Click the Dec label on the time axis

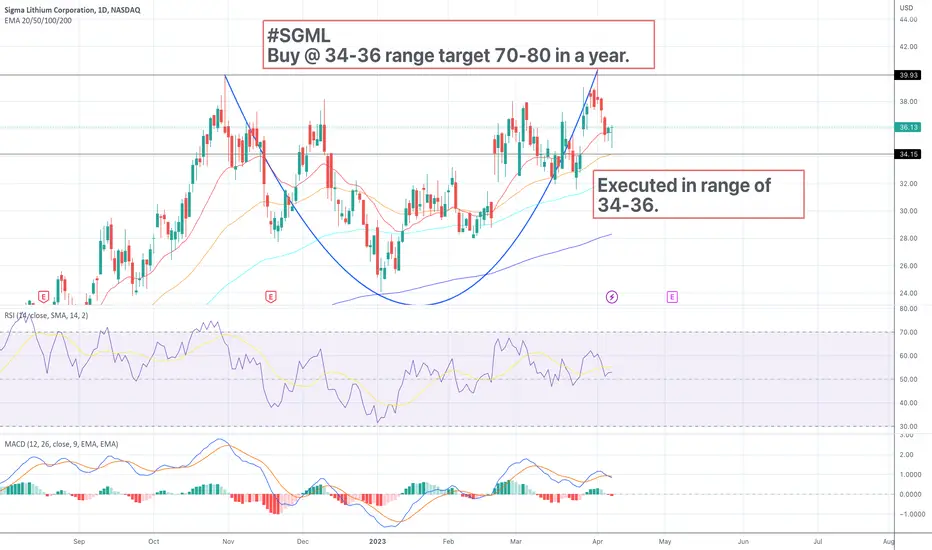pos(303,542)
